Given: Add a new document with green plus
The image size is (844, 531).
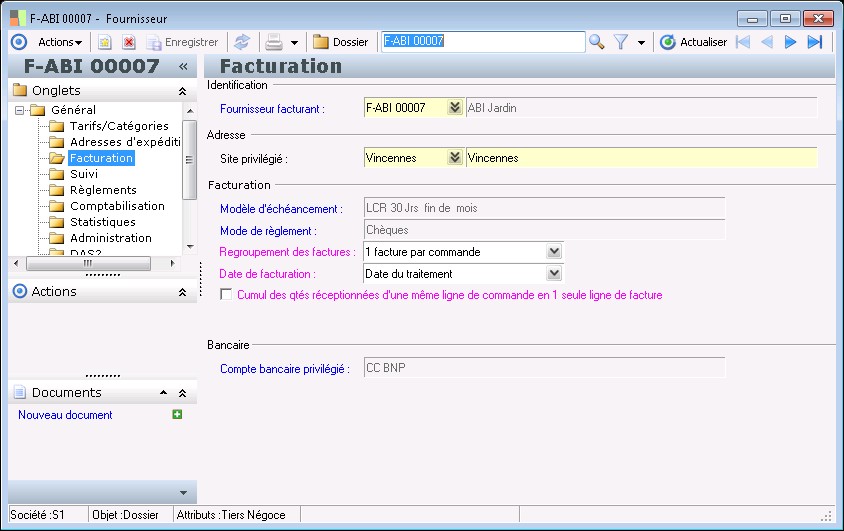Looking at the screenshot, I should tap(177, 414).
